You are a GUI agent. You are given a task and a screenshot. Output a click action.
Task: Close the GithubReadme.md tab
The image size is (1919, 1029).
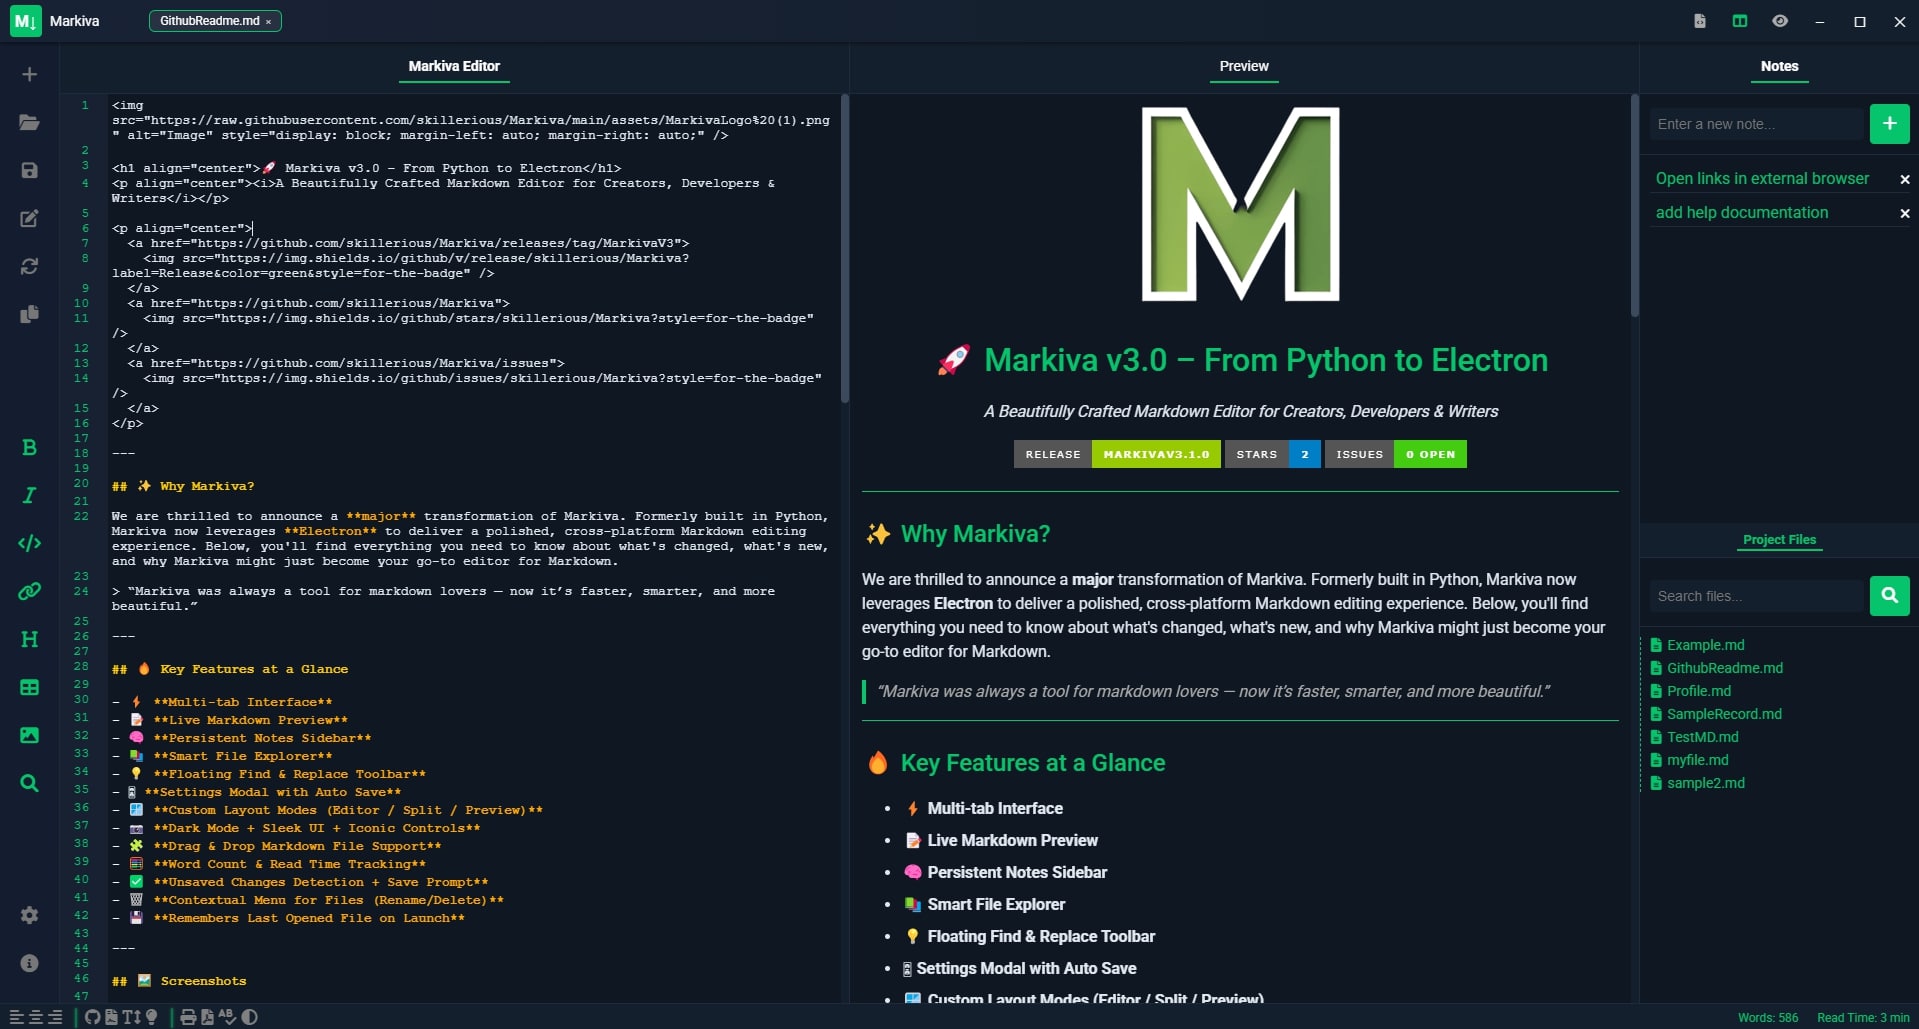268,22
